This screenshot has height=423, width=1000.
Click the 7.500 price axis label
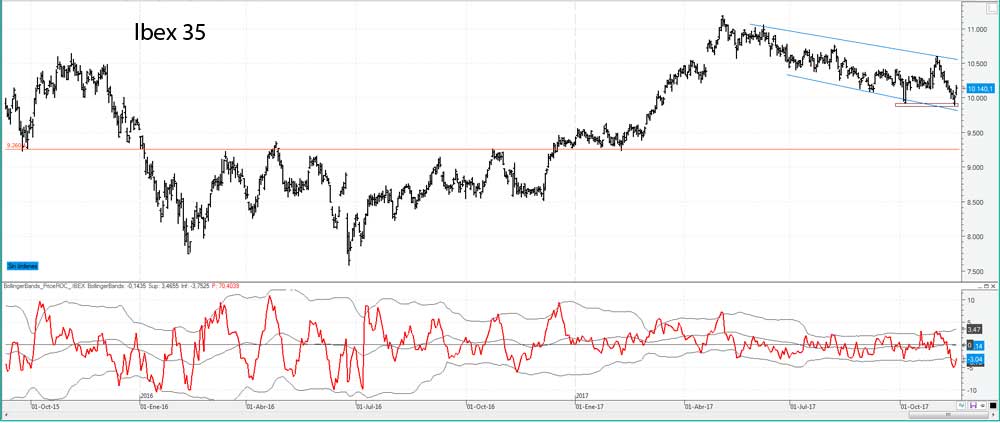pos(976,272)
